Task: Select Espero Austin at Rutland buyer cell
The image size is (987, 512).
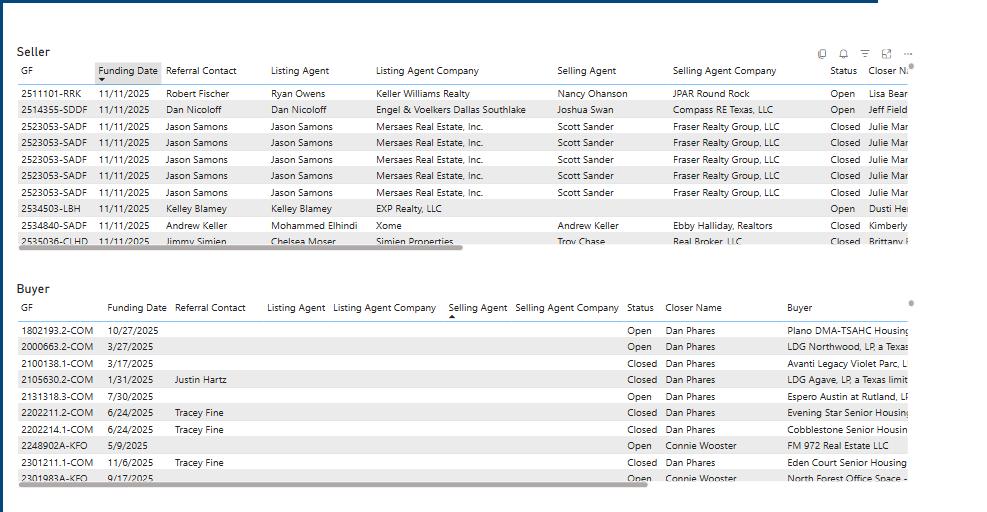Action: [847, 397]
